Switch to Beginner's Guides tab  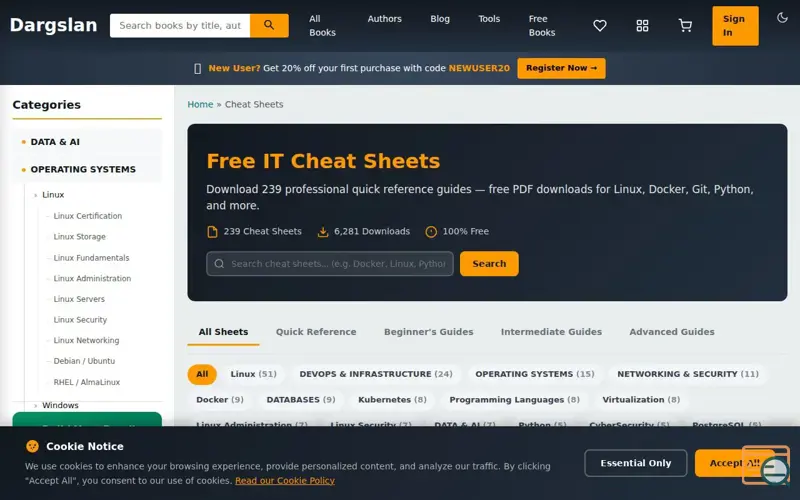coord(429,332)
